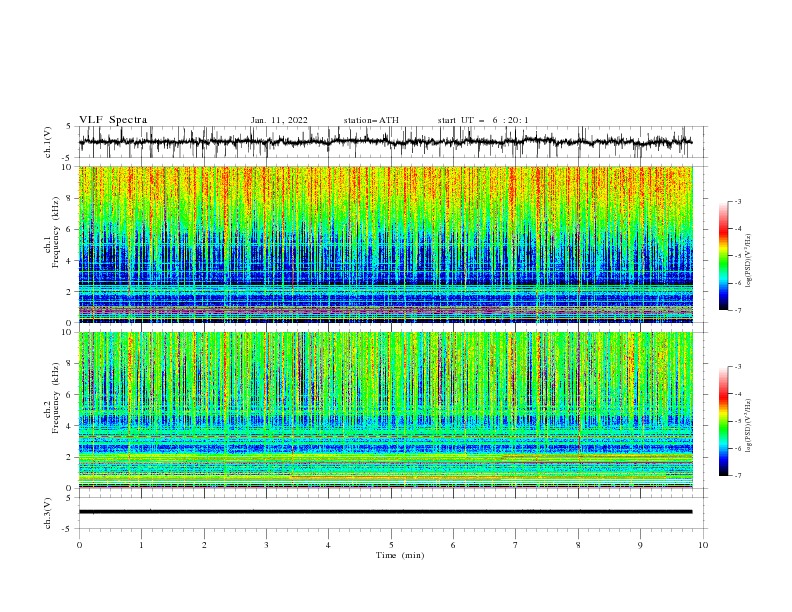The width and height of the screenshot is (792, 612).
Task: Click the "-3" label on ch.2 color bar
Action: 738,367
